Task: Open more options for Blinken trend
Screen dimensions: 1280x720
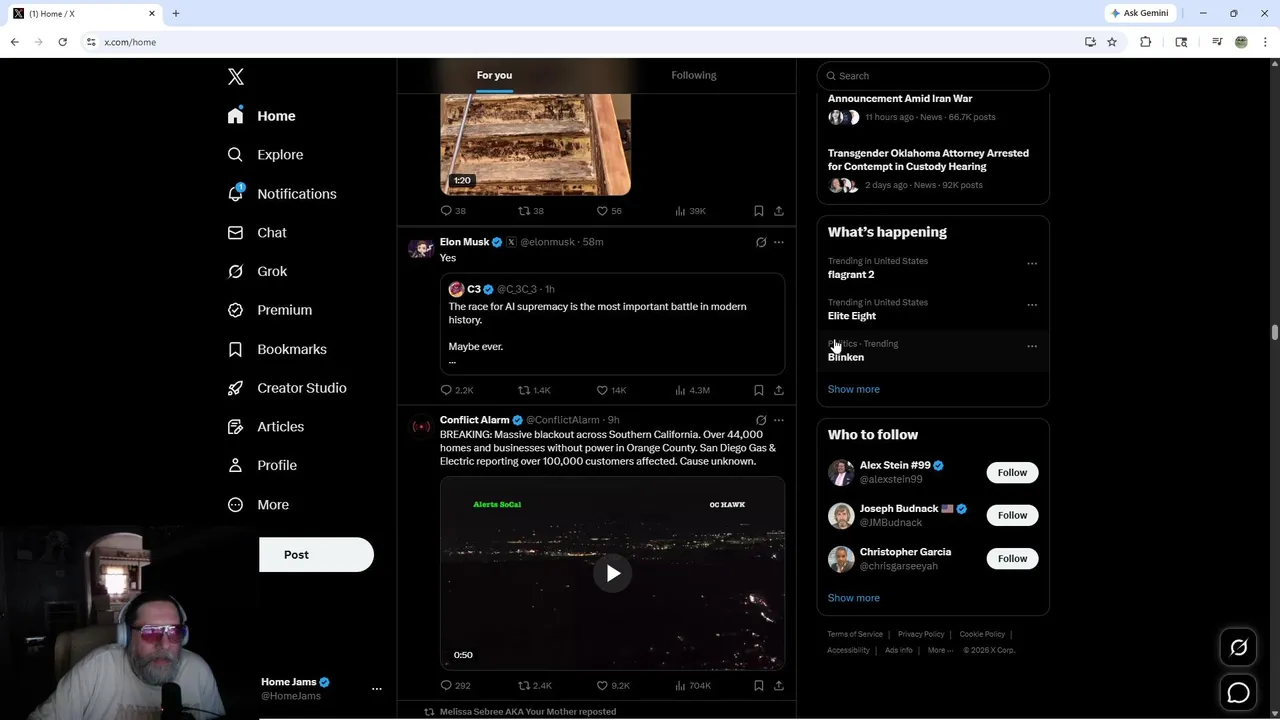Action: coord(1032,346)
